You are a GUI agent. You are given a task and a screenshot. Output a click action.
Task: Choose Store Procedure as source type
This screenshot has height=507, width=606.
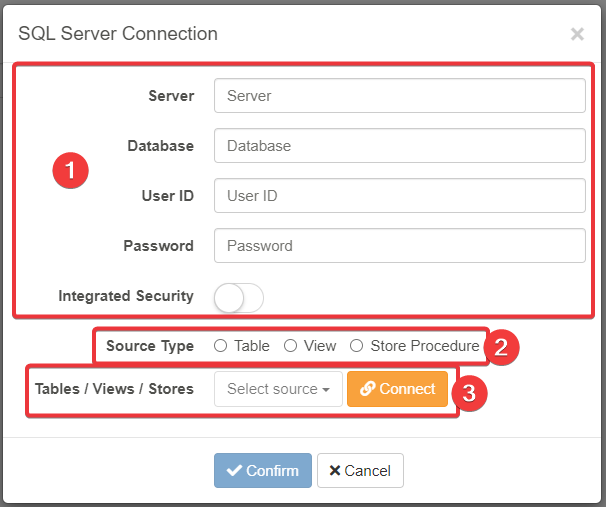click(357, 346)
